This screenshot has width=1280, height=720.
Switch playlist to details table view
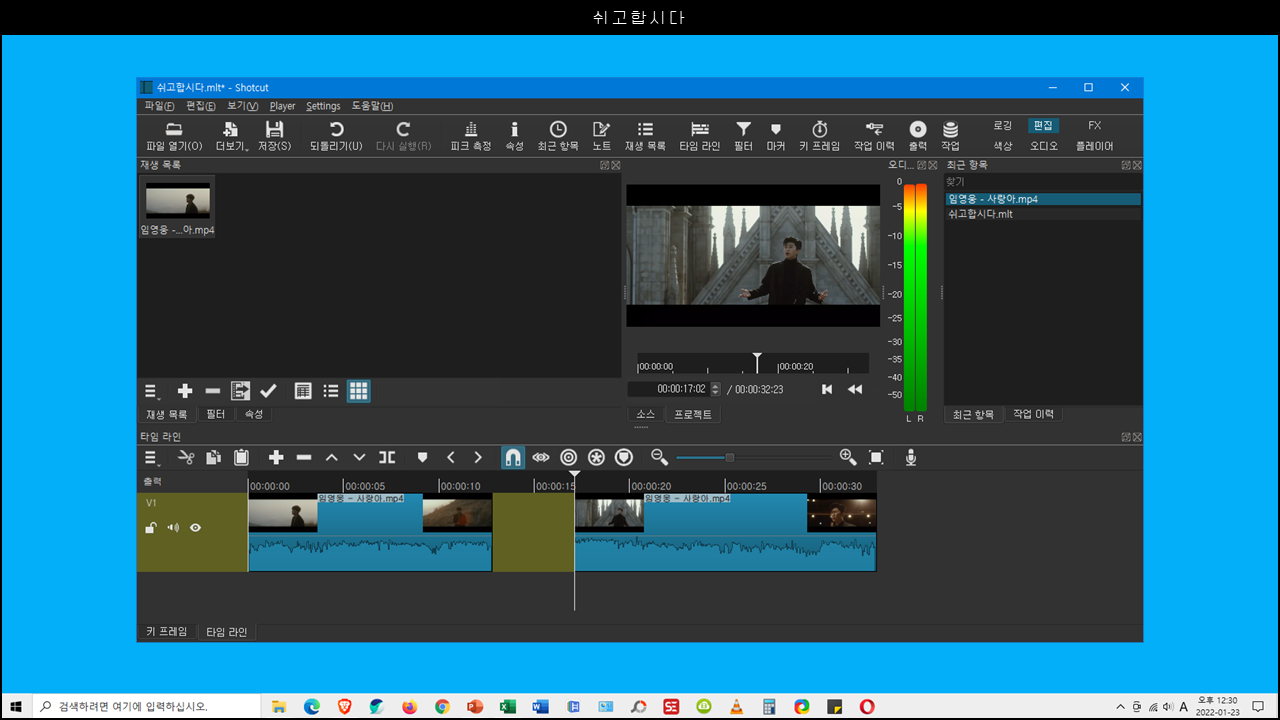coord(303,391)
